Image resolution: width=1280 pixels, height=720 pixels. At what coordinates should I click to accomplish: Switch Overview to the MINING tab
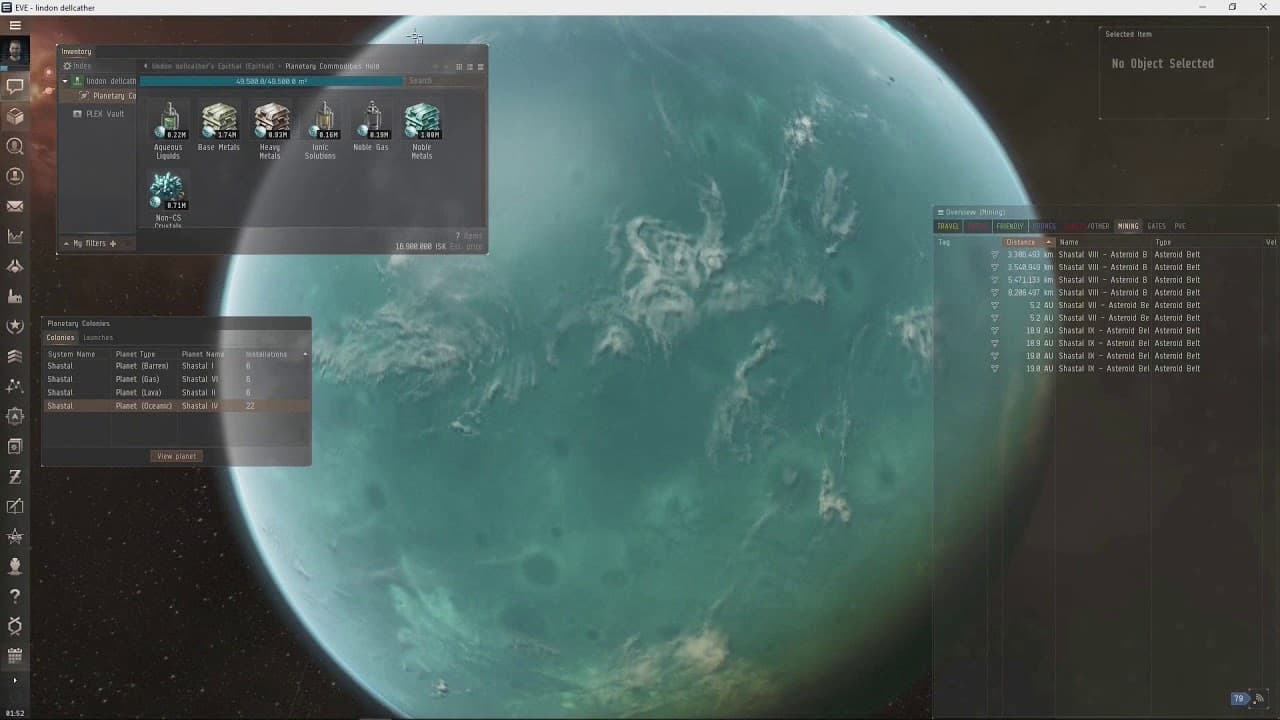click(x=1128, y=226)
